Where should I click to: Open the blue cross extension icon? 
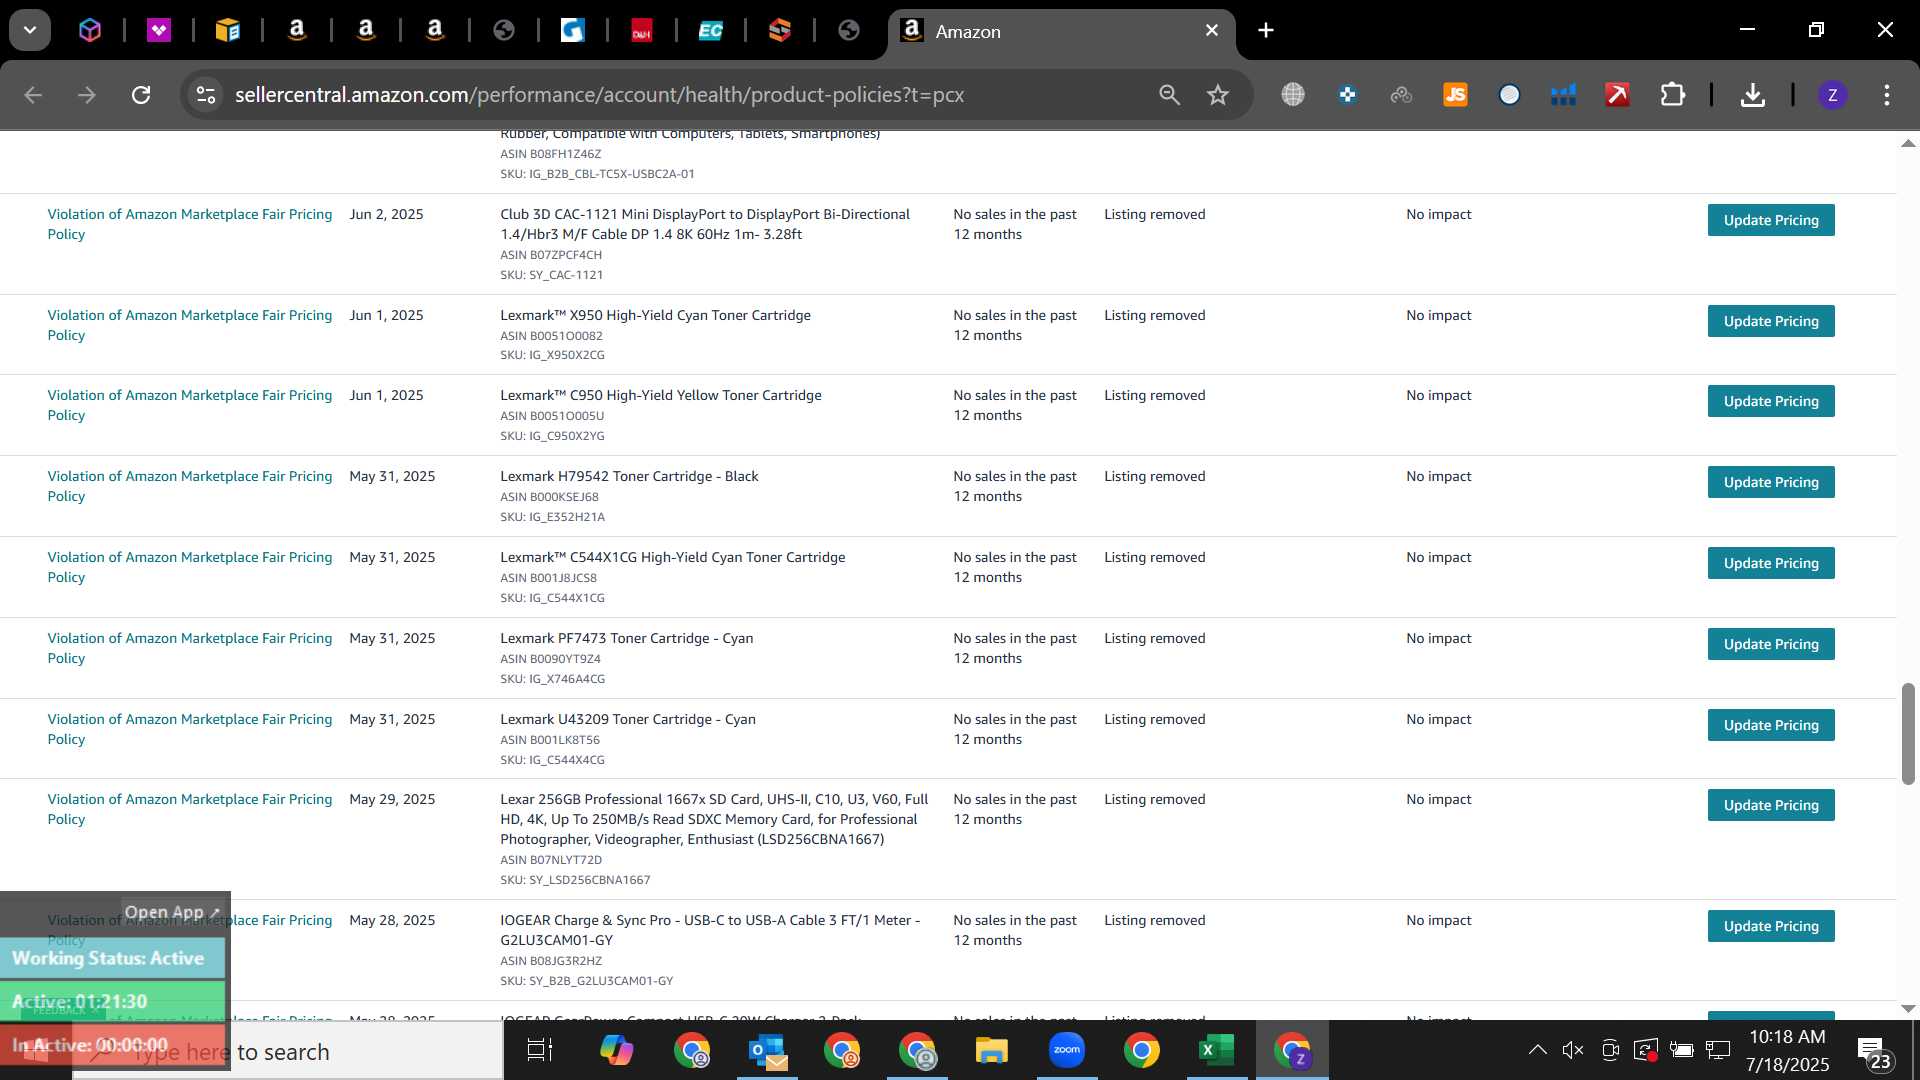1347,94
